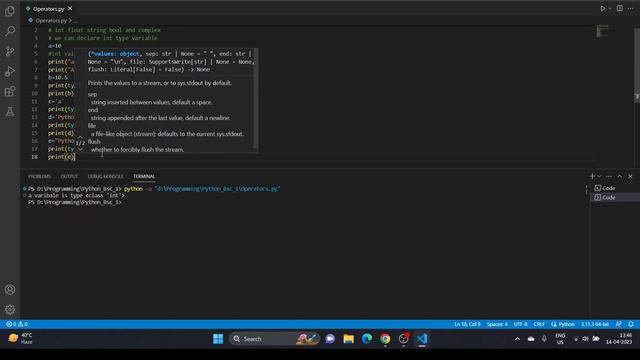Click the current terminal prompt line
The width and height of the screenshot is (640, 360).
pyautogui.click(x=75, y=202)
